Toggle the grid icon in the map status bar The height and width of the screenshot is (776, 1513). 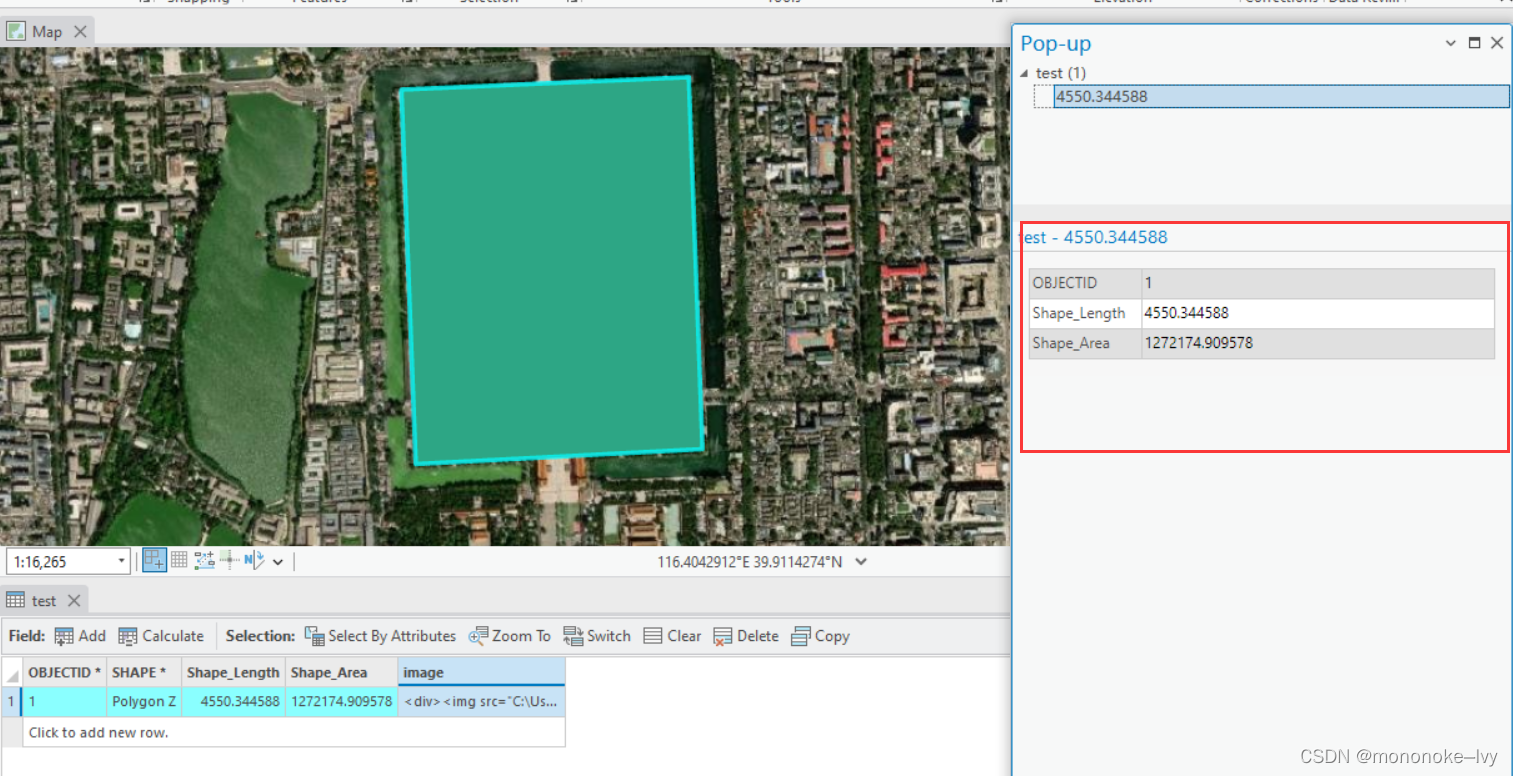(179, 560)
